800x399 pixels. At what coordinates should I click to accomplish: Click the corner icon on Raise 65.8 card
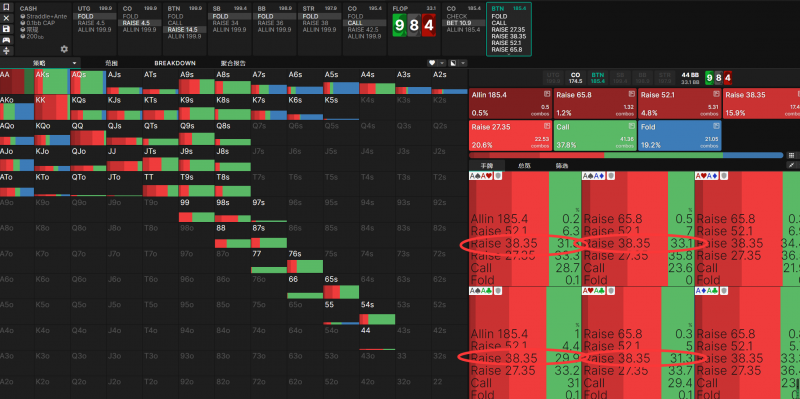631,94
